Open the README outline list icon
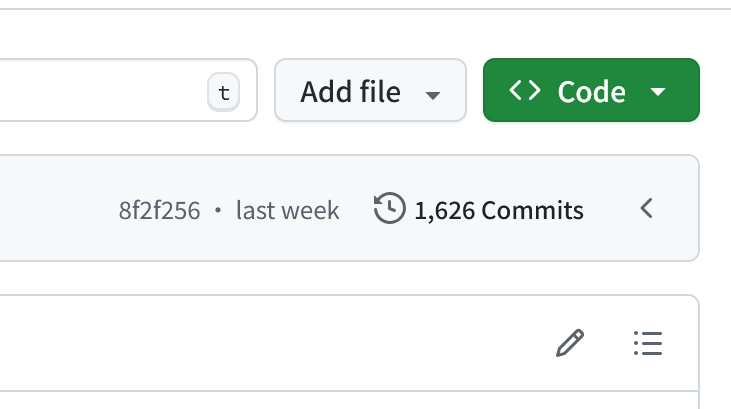This screenshot has width=731, height=409. click(x=648, y=343)
